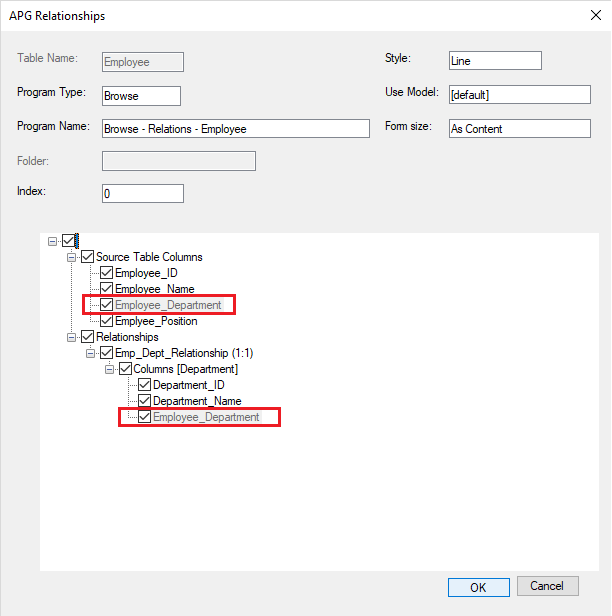612x616 pixels.
Task: Toggle the Department_ID checkbox
Action: [145, 385]
